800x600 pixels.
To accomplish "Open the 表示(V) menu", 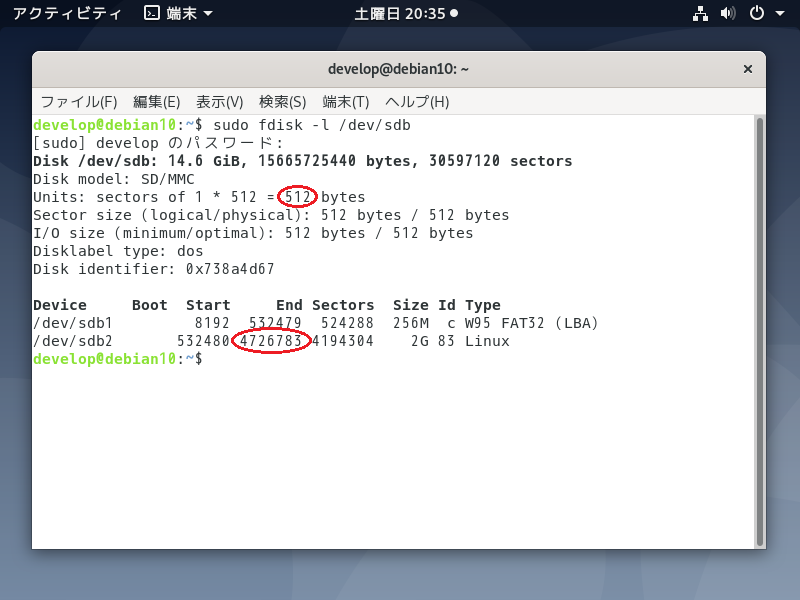I will coord(219,102).
